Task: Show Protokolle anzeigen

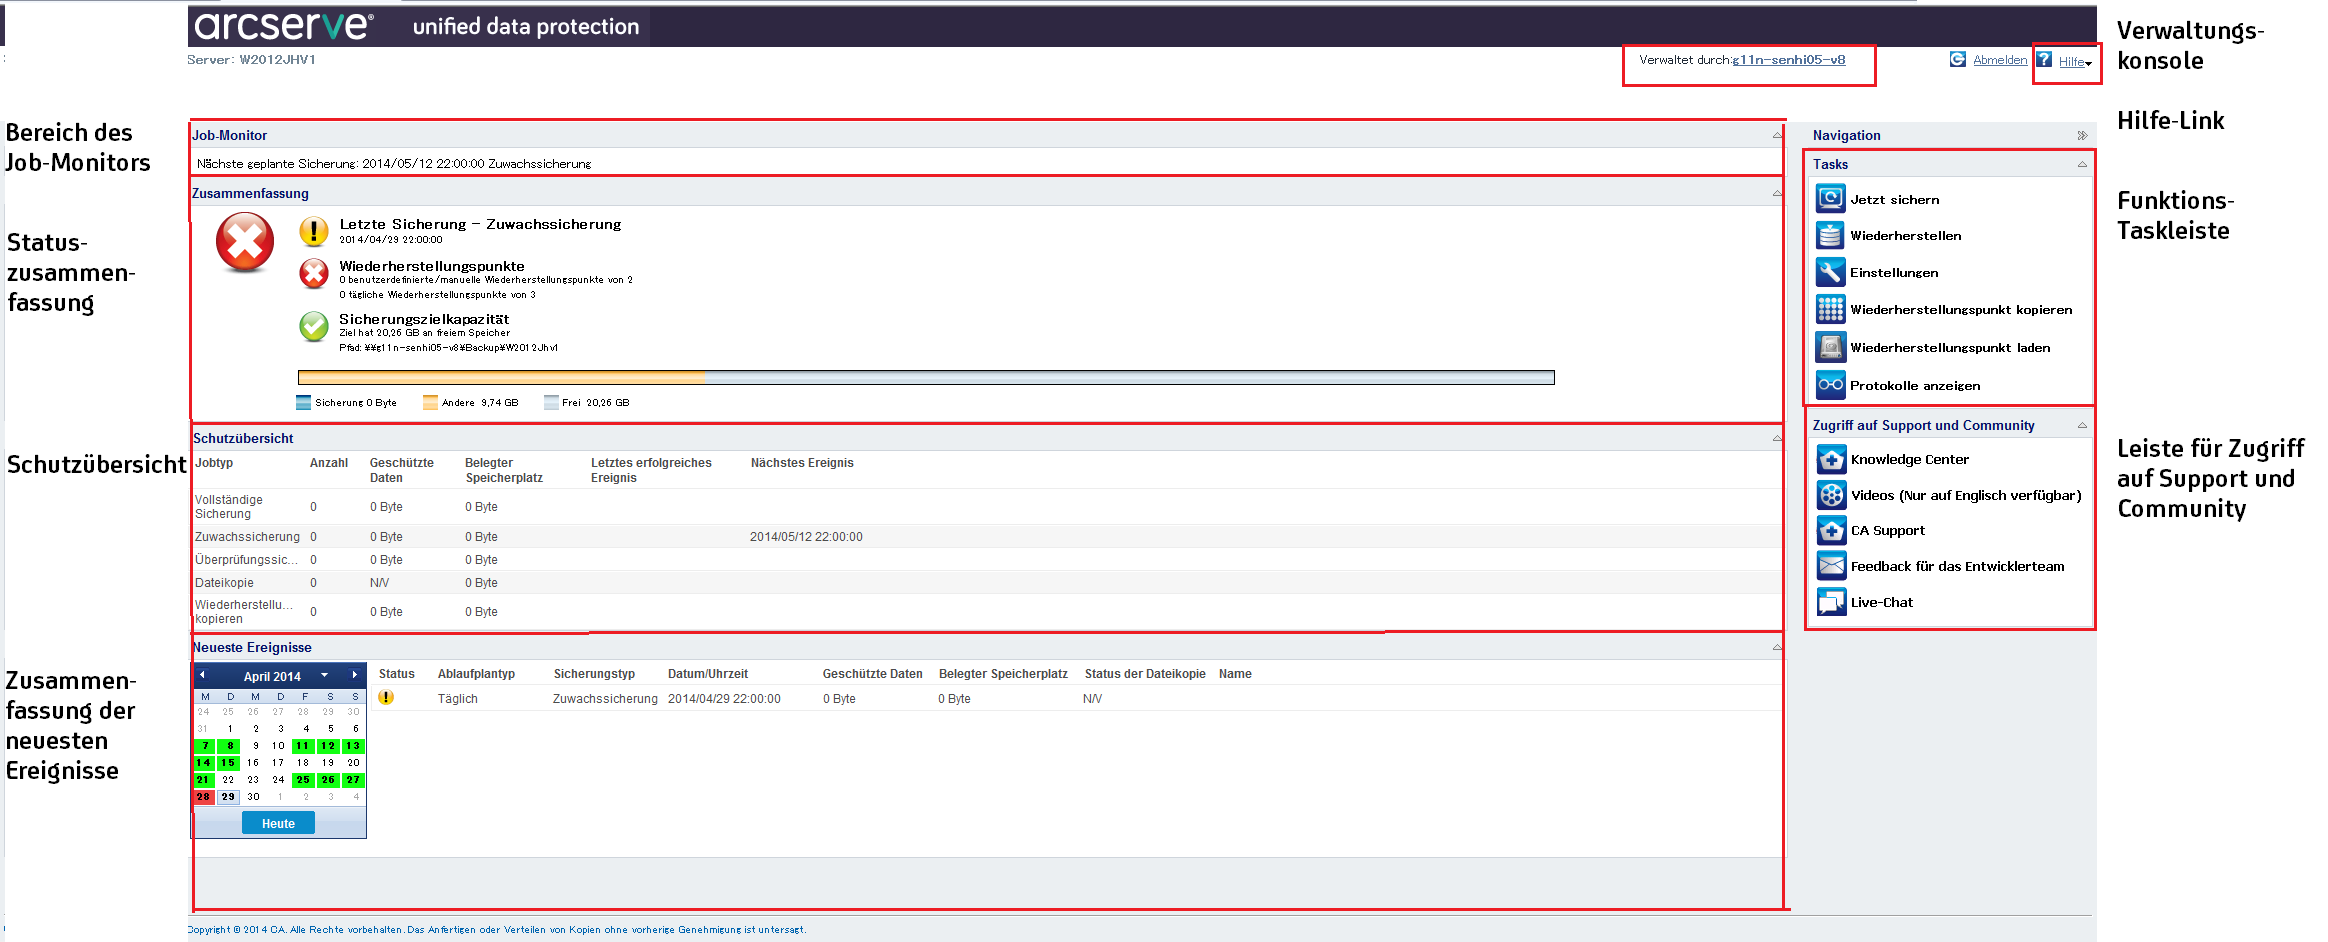Action: 1830,385
